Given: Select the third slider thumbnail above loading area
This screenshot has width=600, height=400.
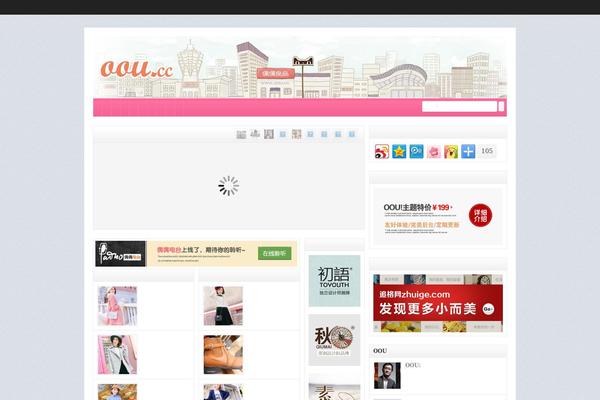Looking at the screenshot, I should [269, 134].
